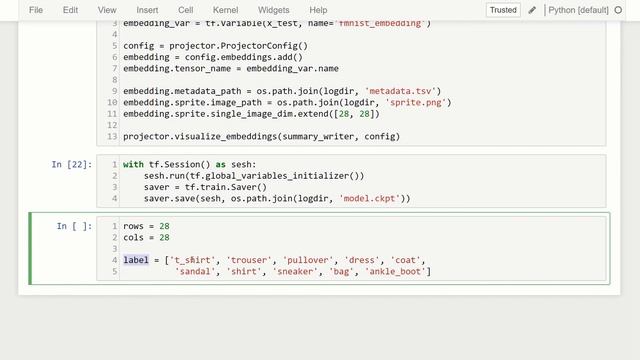Open the View menu

click(107, 10)
